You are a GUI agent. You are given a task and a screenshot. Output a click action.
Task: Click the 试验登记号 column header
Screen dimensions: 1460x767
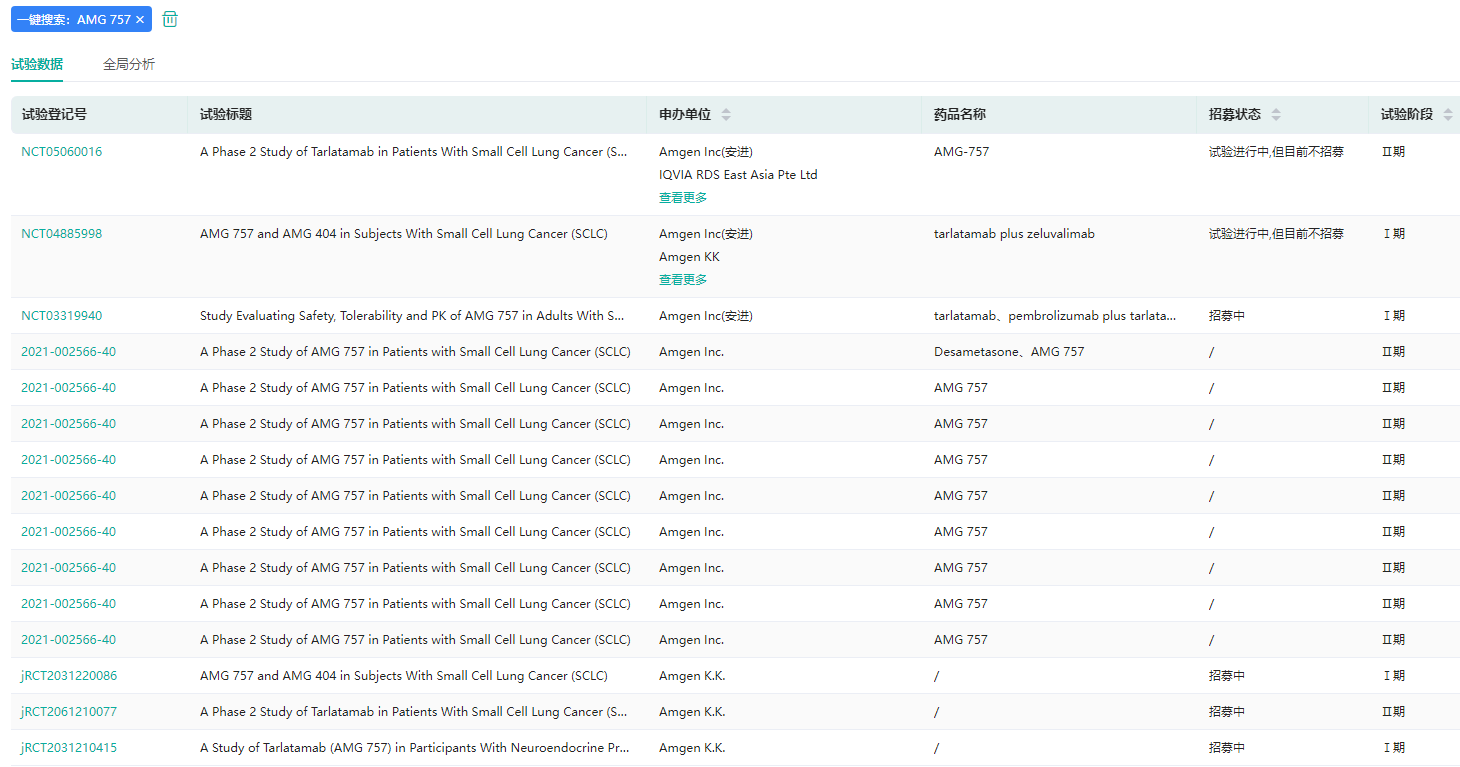click(x=54, y=115)
